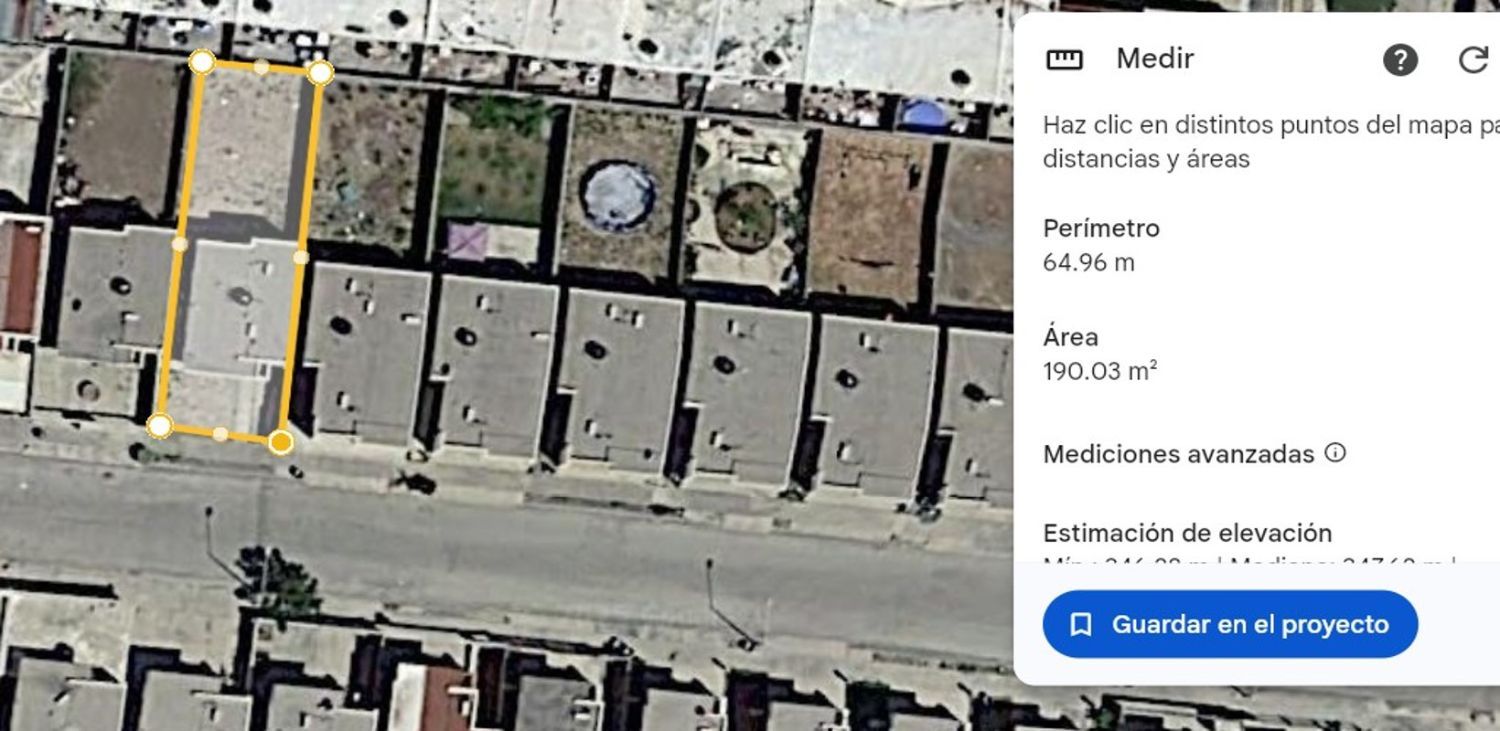Select the bottom-left polygon vertex

click(x=160, y=426)
